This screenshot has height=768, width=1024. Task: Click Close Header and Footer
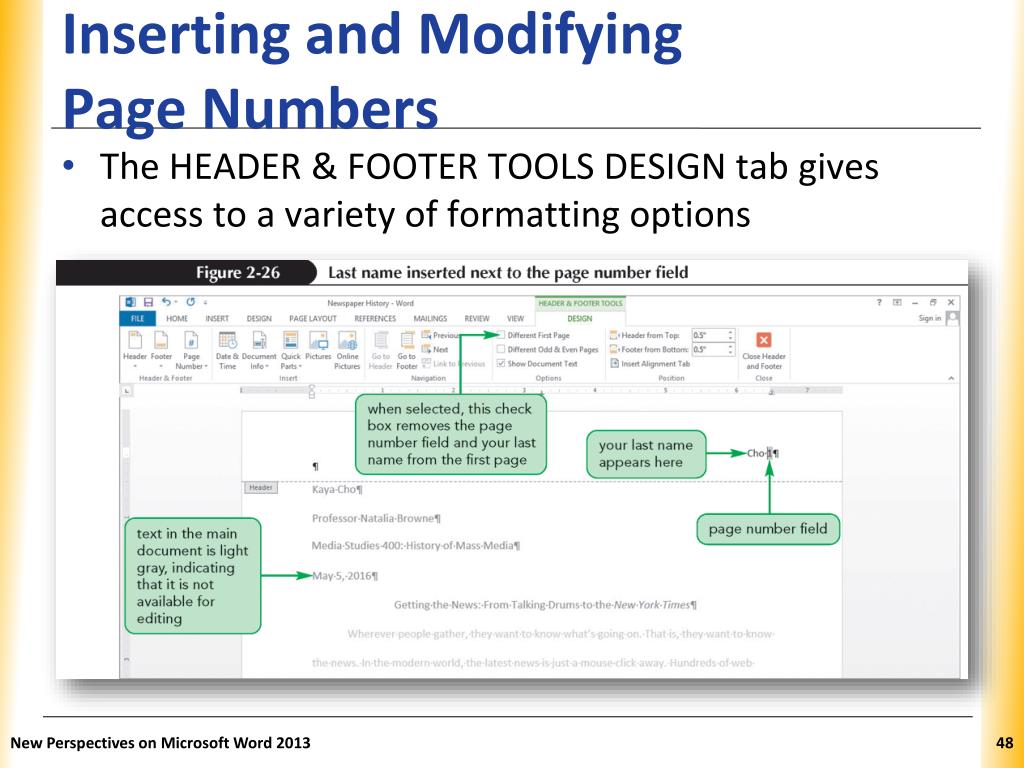pos(763,351)
